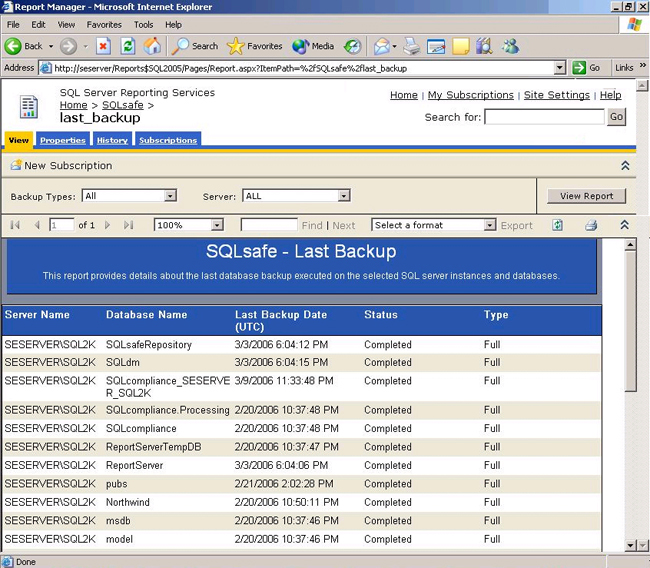Screen dimensions: 650x568
Task: Go to previous report page icon
Action: (37, 225)
